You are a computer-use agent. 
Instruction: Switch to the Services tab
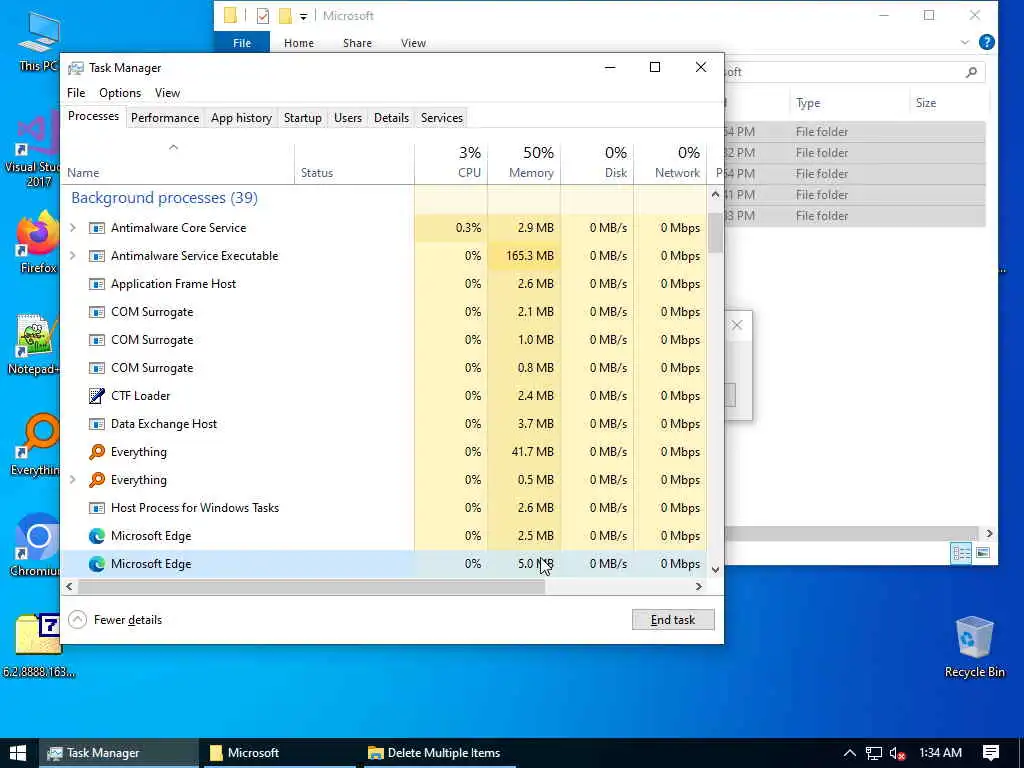441,118
